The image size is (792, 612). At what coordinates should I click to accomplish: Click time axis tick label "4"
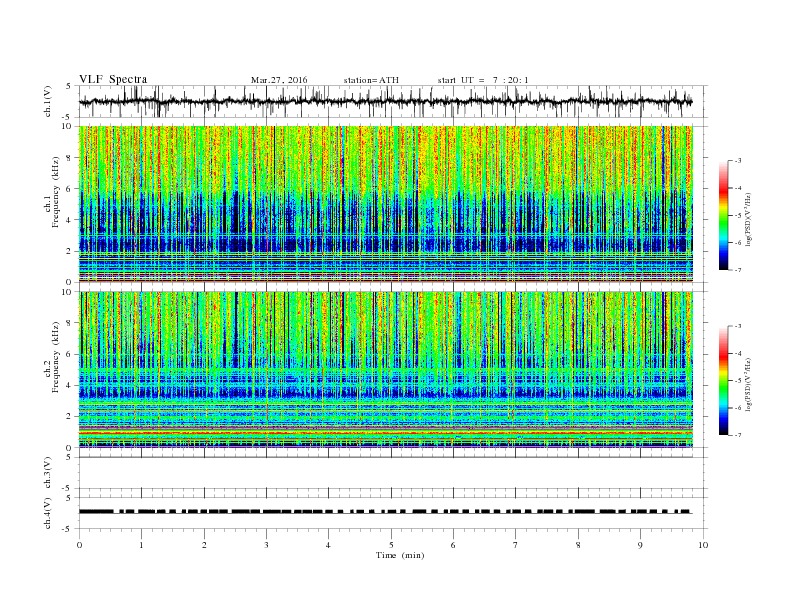[328, 545]
